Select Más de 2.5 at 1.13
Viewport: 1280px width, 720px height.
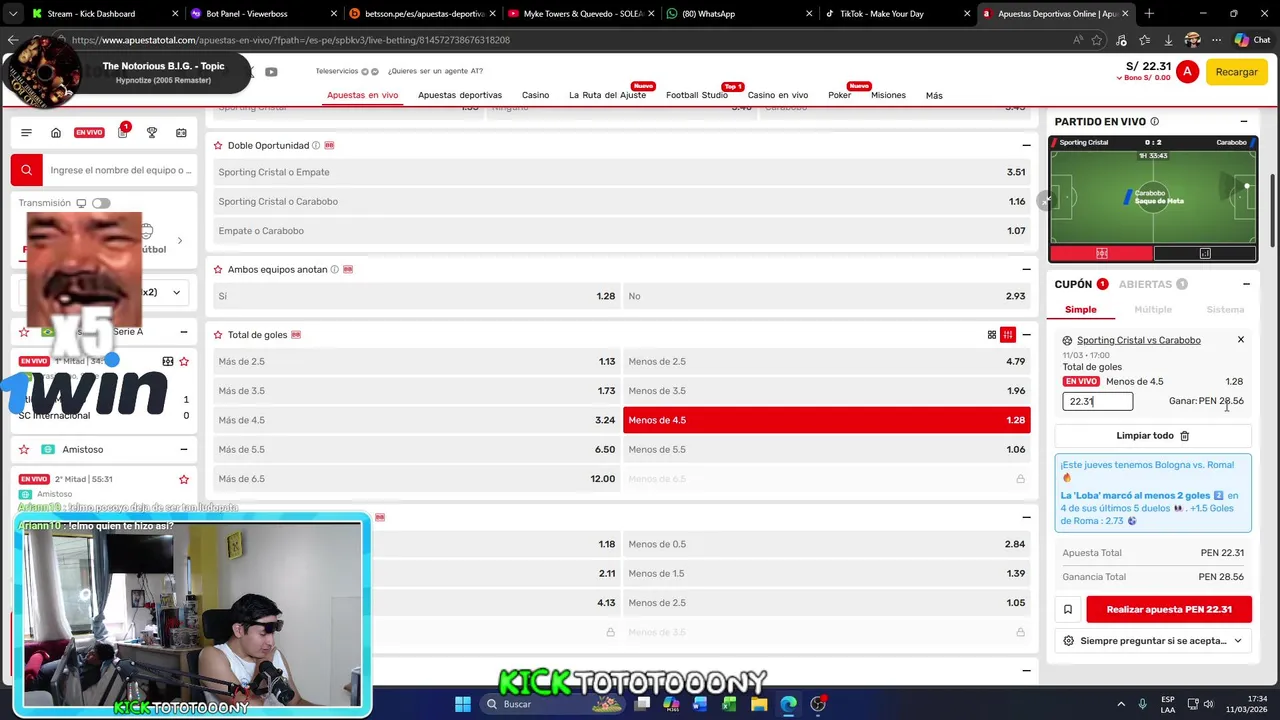pyautogui.click(x=416, y=361)
